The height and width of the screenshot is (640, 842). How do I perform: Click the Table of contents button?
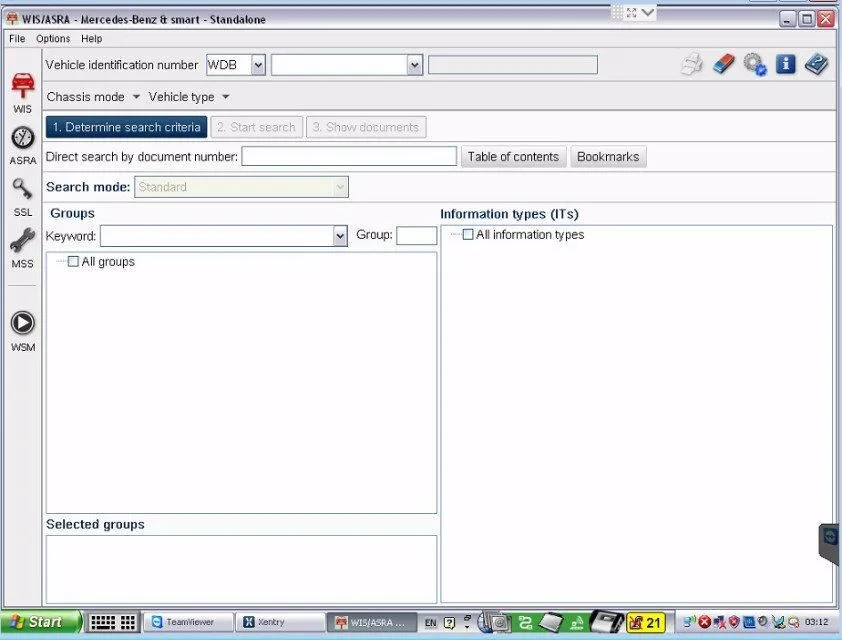pos(513,157)
